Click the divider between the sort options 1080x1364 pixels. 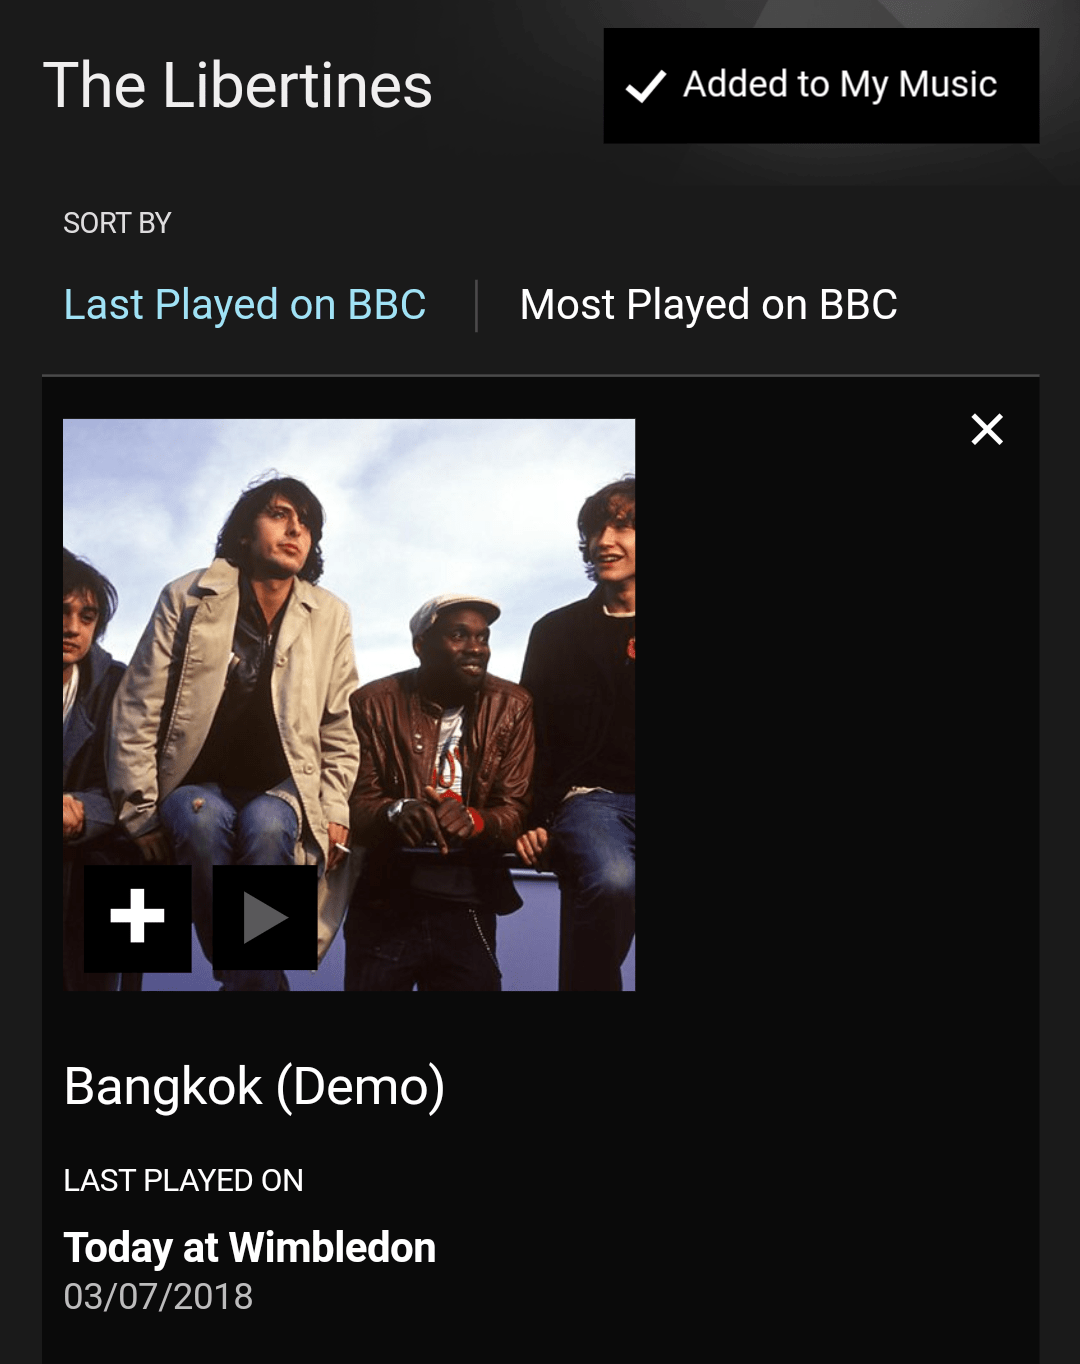(476, 305)
